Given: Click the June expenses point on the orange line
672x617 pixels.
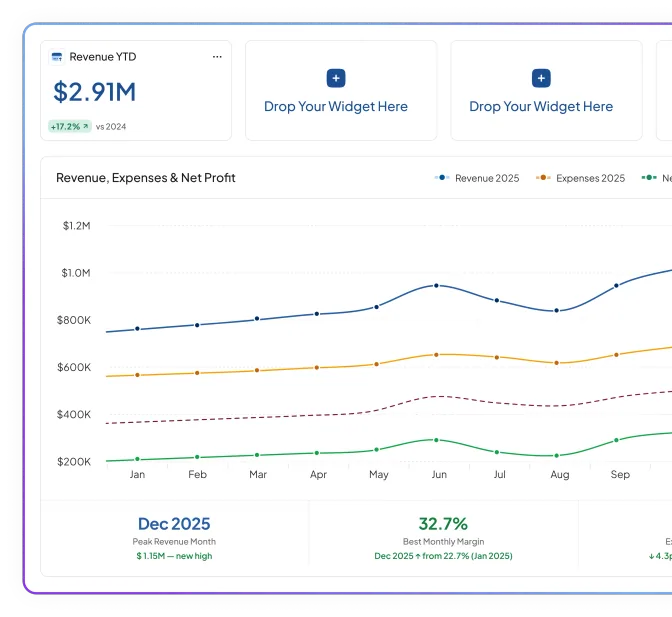Looking at the screenshot, I should (436, 355).
